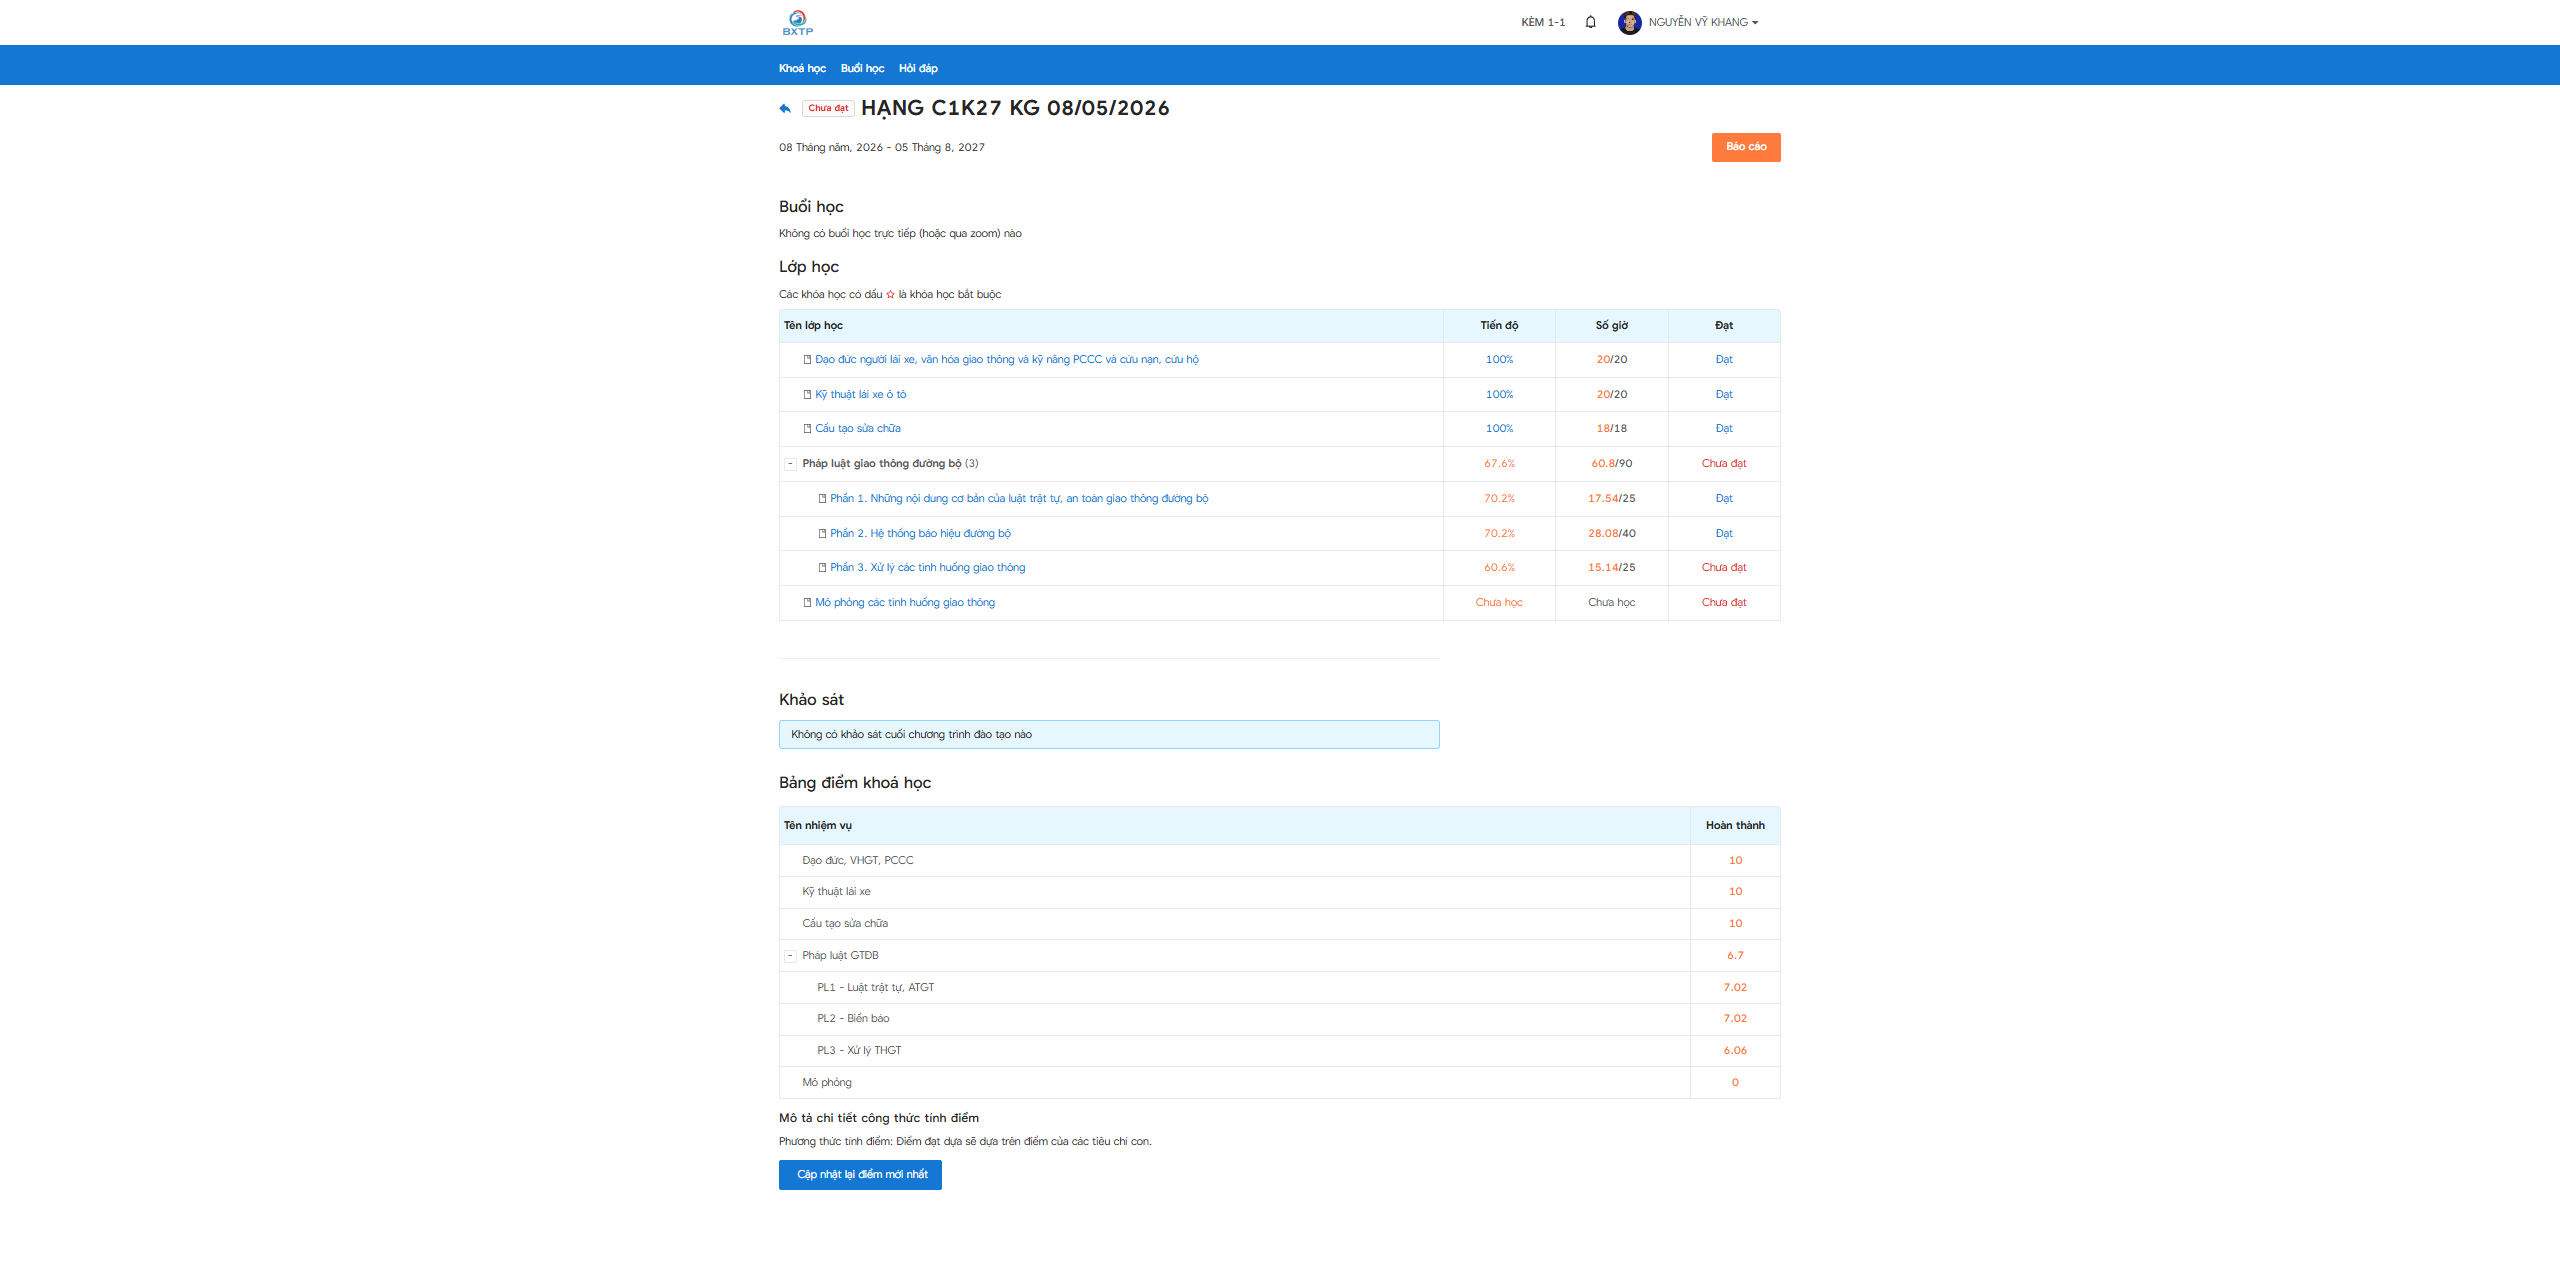The height and width of the screenshot is (1271, 2560).
Task: Click the course date range text
Action: pos(881,147)
